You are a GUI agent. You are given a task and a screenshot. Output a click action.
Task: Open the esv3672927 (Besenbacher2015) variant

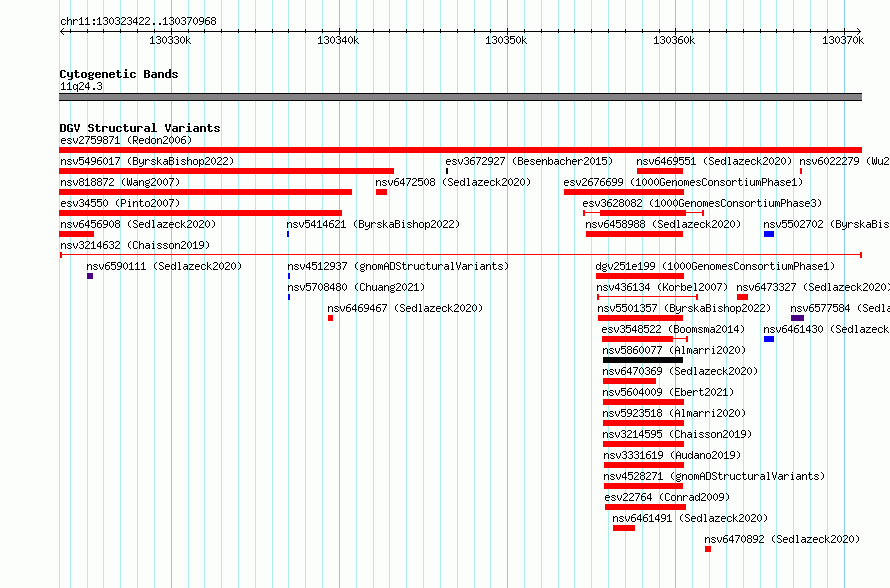coord(529,161)
